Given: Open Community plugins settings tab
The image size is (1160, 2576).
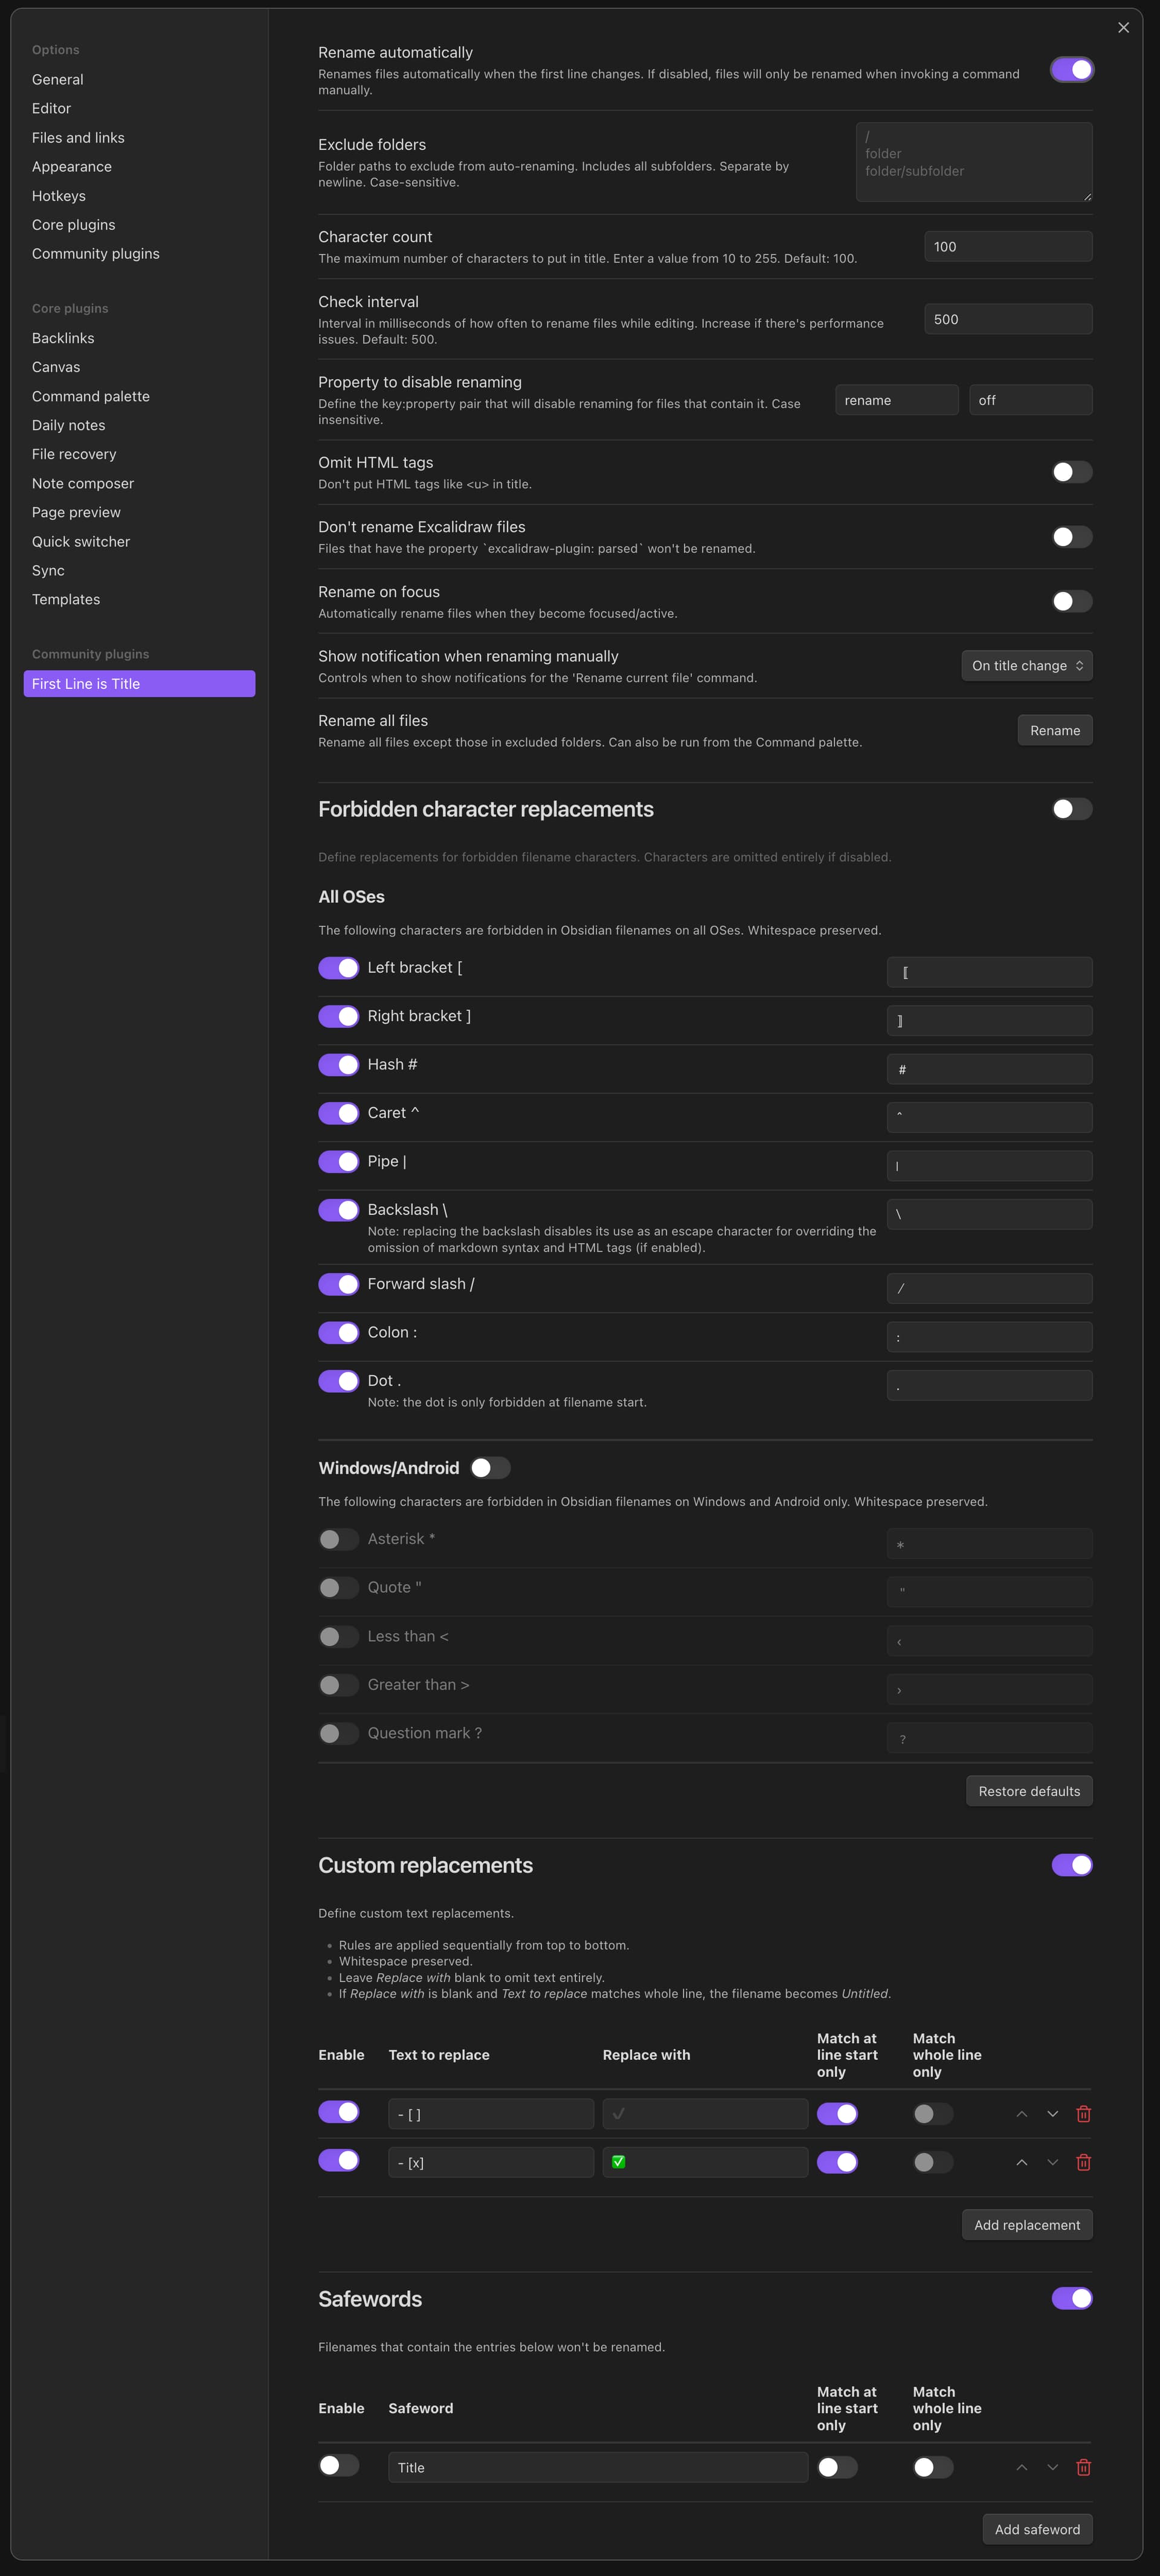Looking at the screenshot, I should click(x=96, y=254).
